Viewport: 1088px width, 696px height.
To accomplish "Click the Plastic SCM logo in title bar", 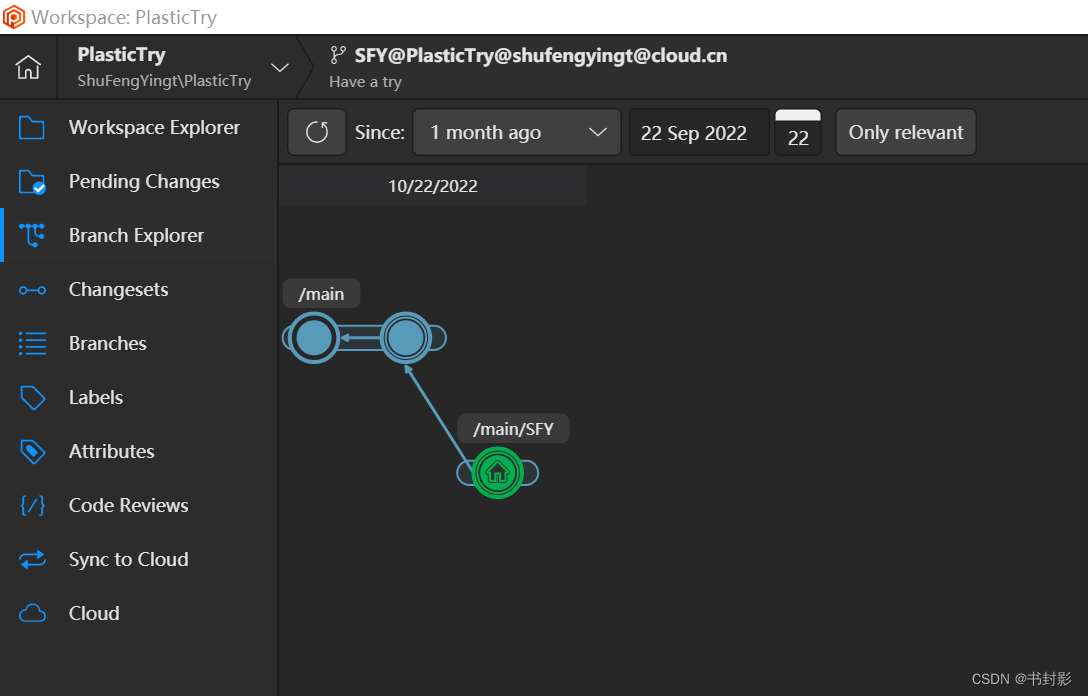I will click(x=14, y=17).
